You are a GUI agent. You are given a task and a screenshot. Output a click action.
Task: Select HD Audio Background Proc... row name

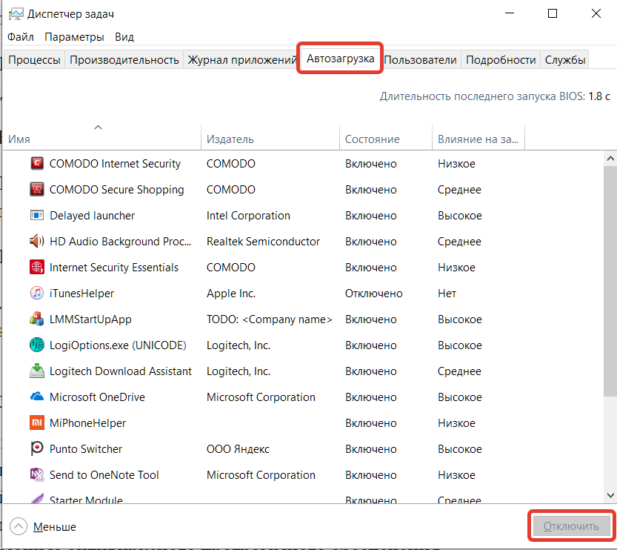pos(120,242)
